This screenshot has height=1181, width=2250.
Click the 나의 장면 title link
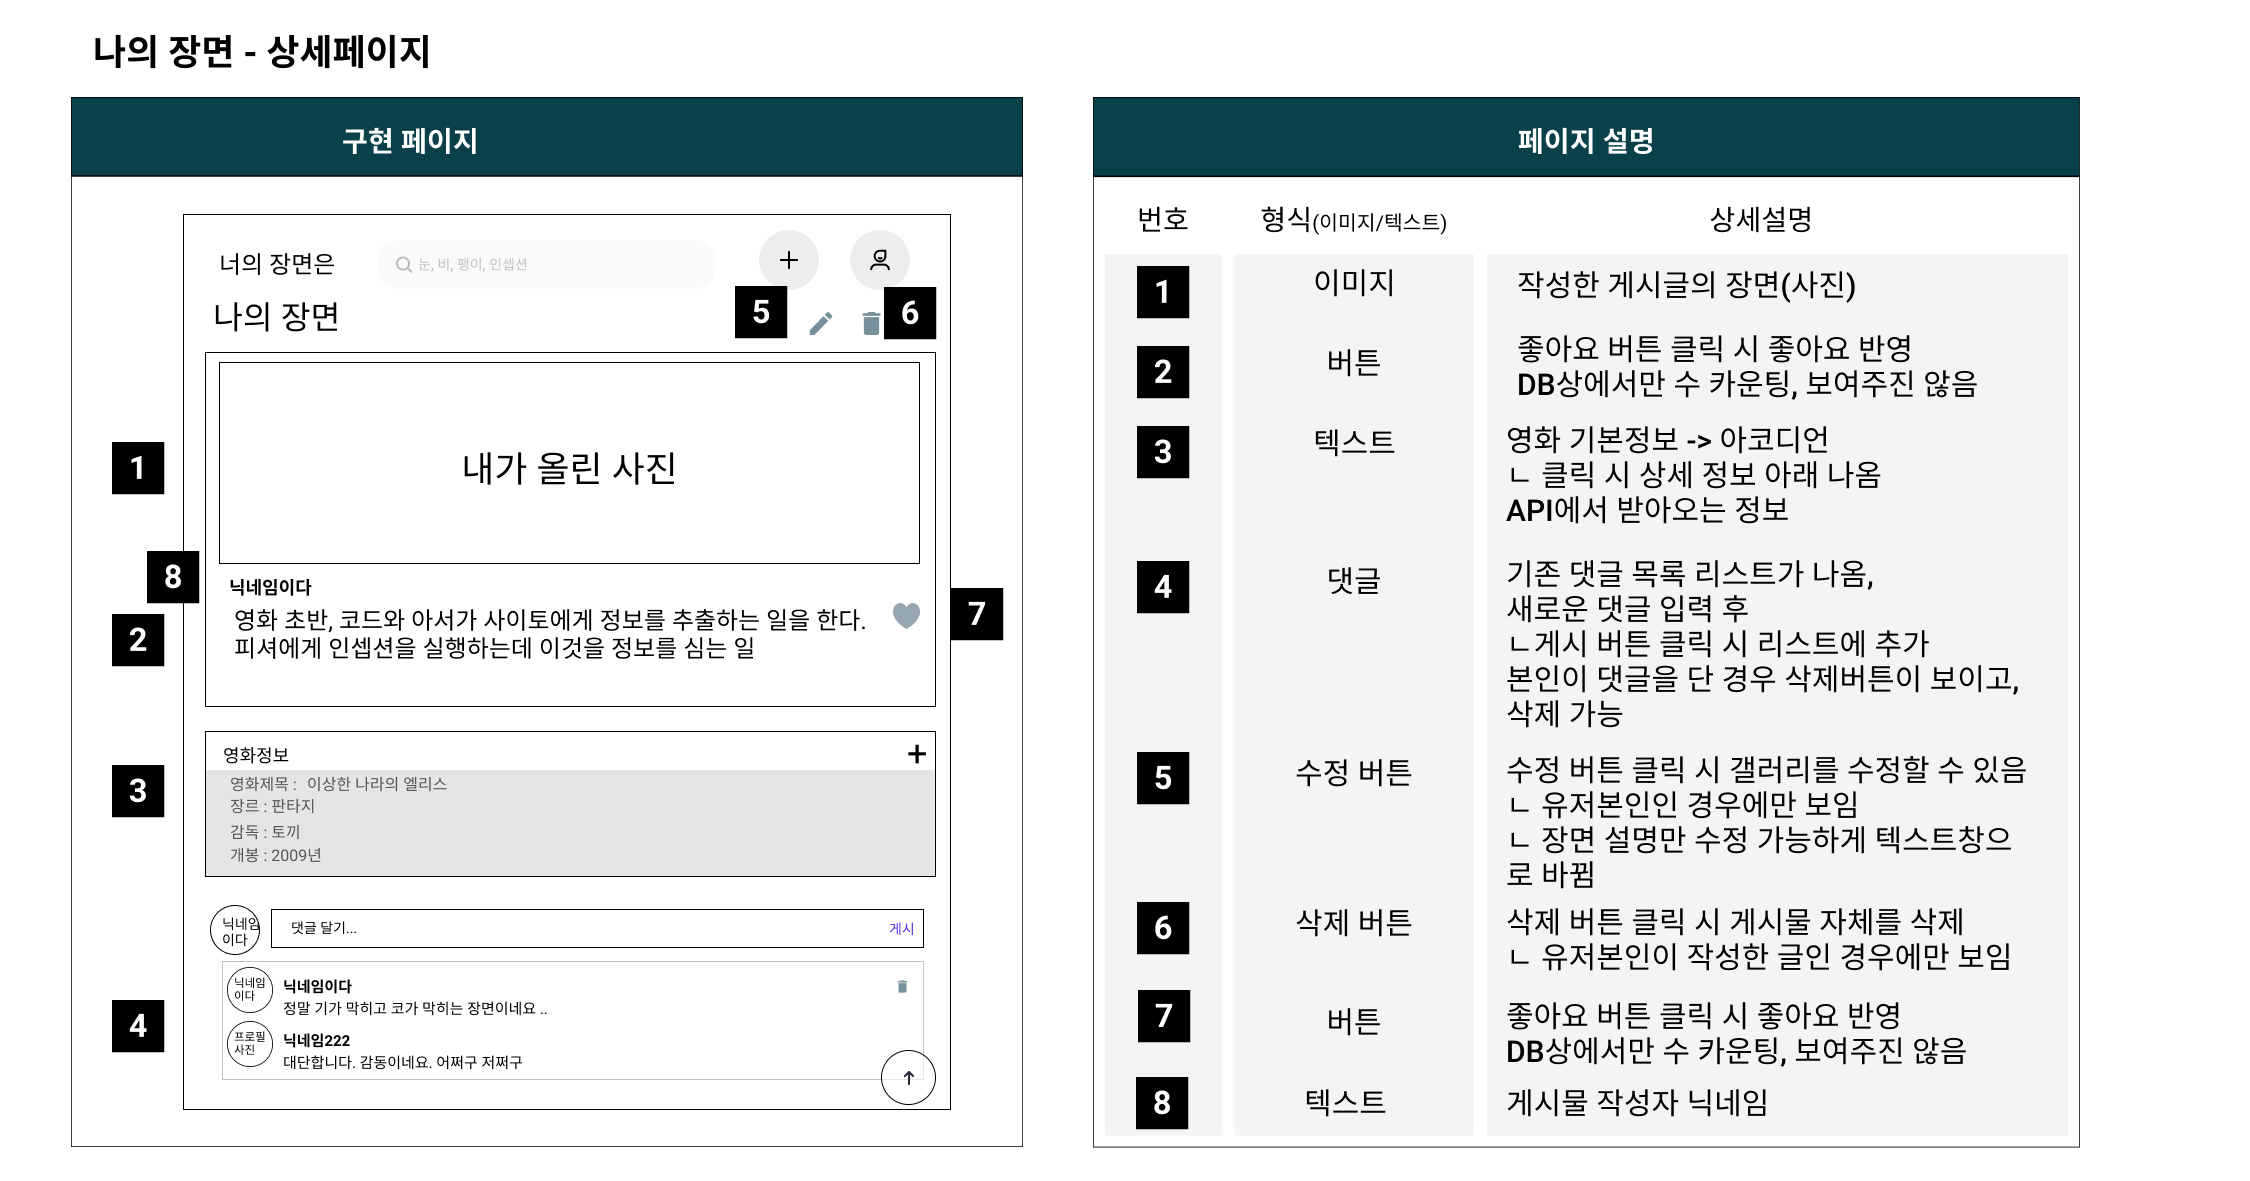[276, 318]
